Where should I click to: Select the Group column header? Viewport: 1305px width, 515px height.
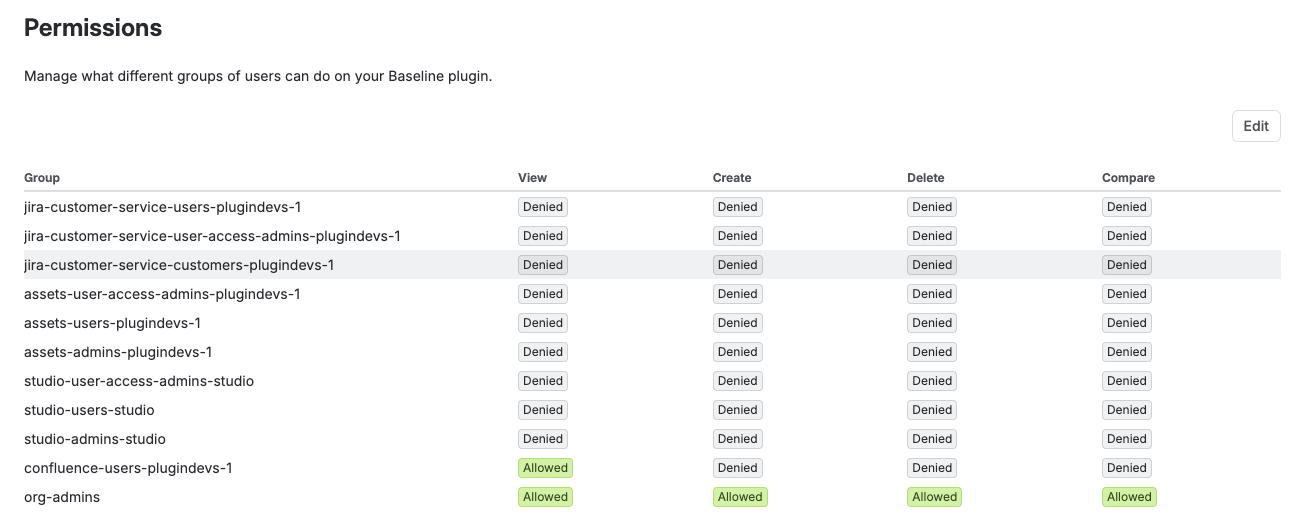coord(42,178)
